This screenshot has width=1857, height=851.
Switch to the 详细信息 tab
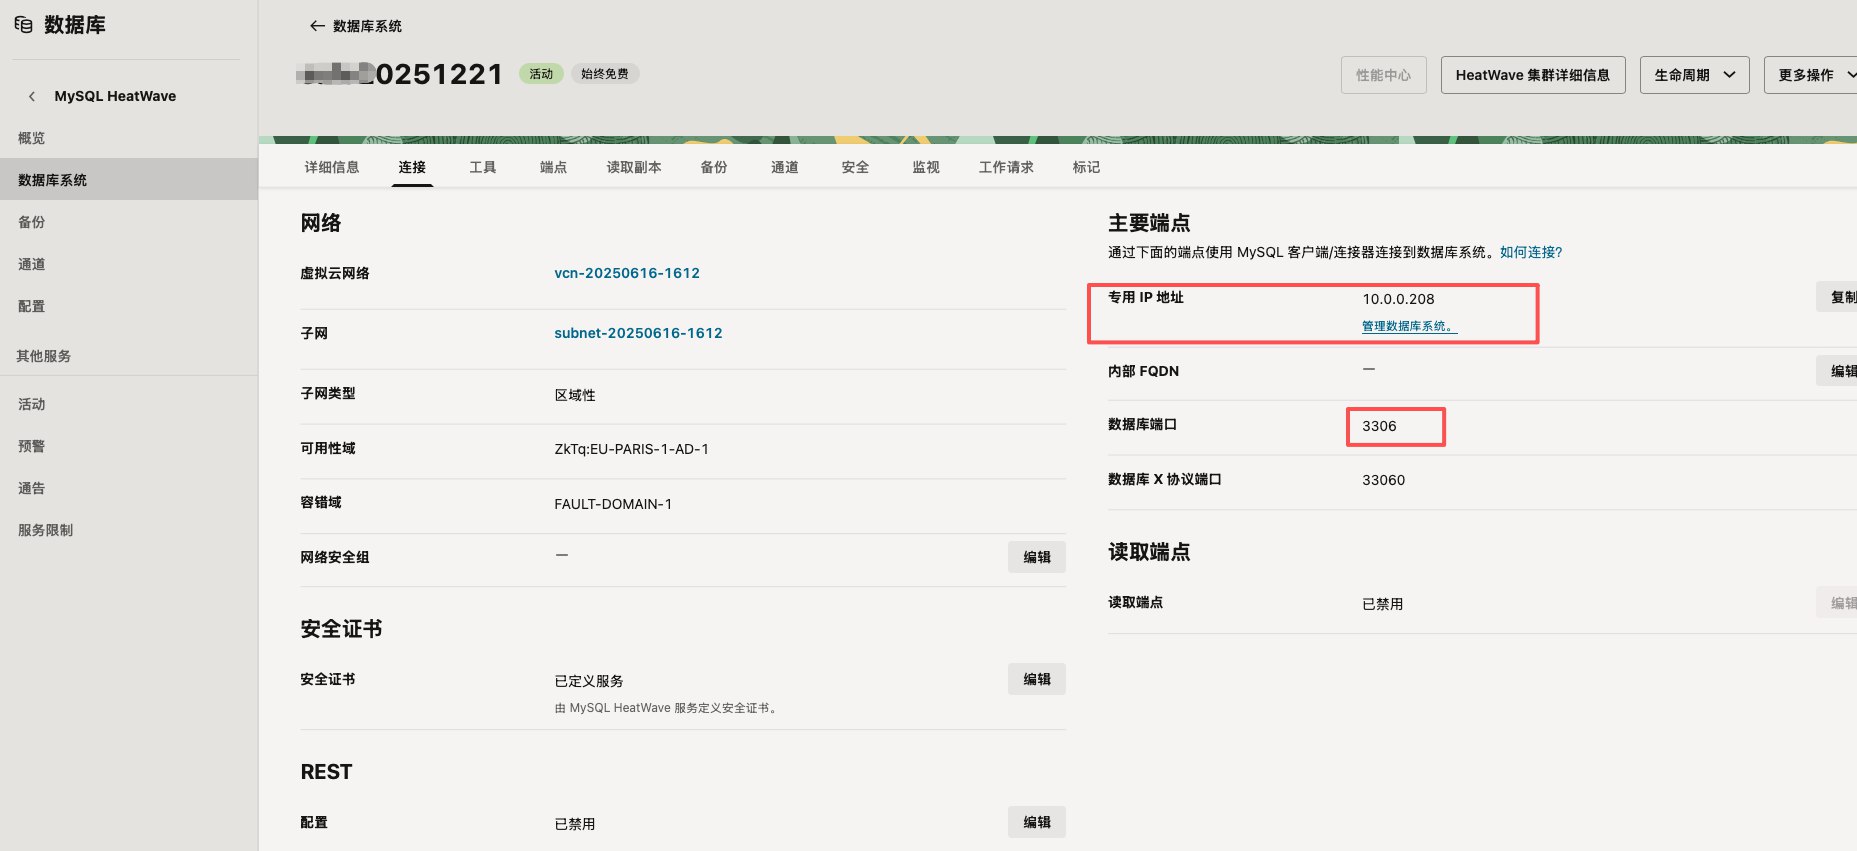[x=331, y=167]
